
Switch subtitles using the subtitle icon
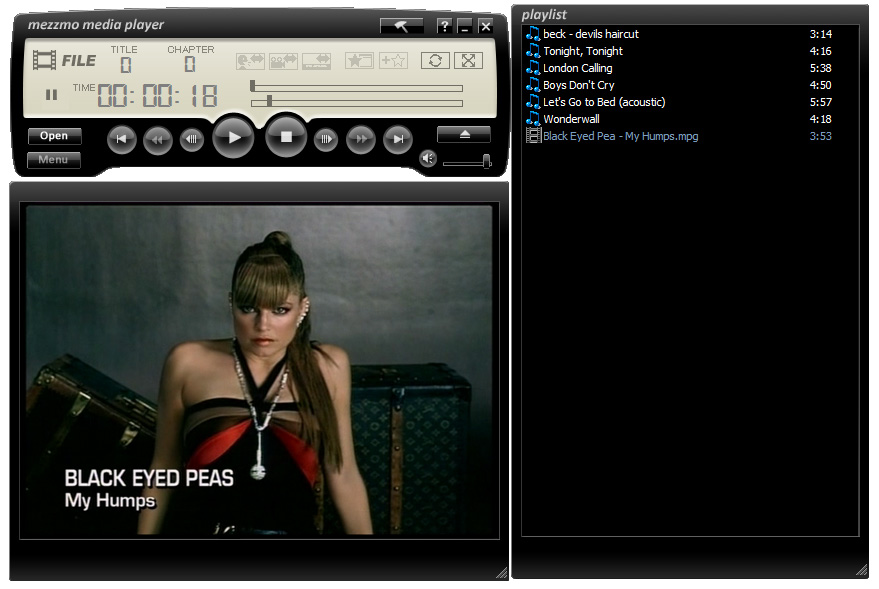316,61
